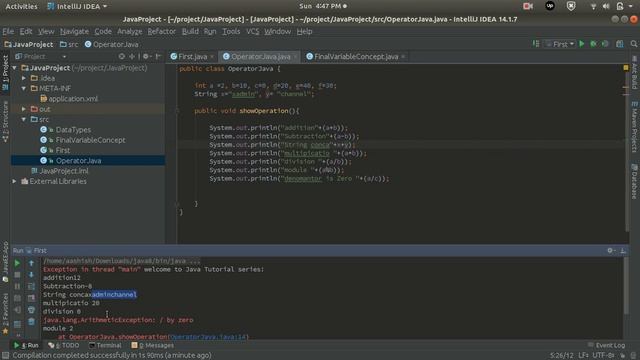Image resolution: width=640 pixels, height=360 pixels.
Task: Select DataTypes class in the project tree
Action: (73, 130)
